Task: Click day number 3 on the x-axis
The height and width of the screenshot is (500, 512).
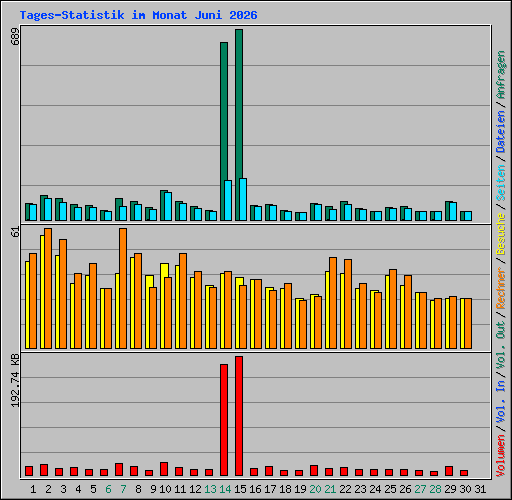Action: tap(63, 489)
